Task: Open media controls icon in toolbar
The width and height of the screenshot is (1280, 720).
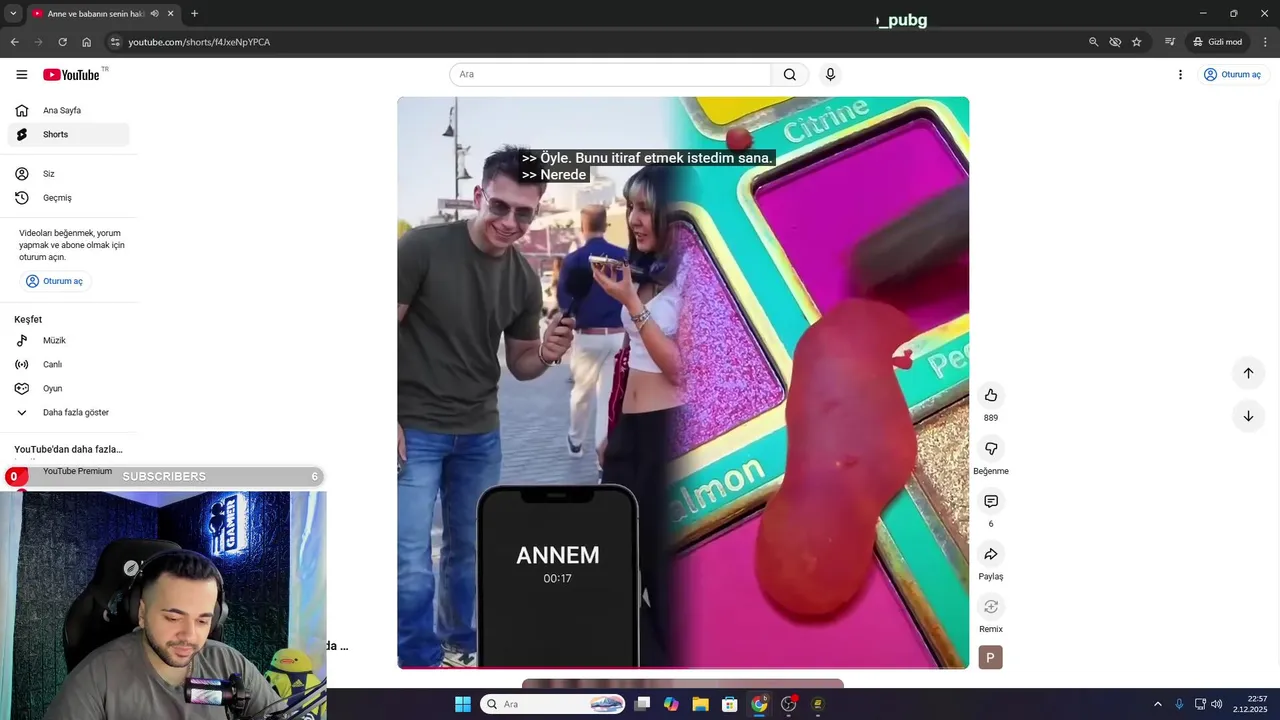Action: coord(1169,42)
